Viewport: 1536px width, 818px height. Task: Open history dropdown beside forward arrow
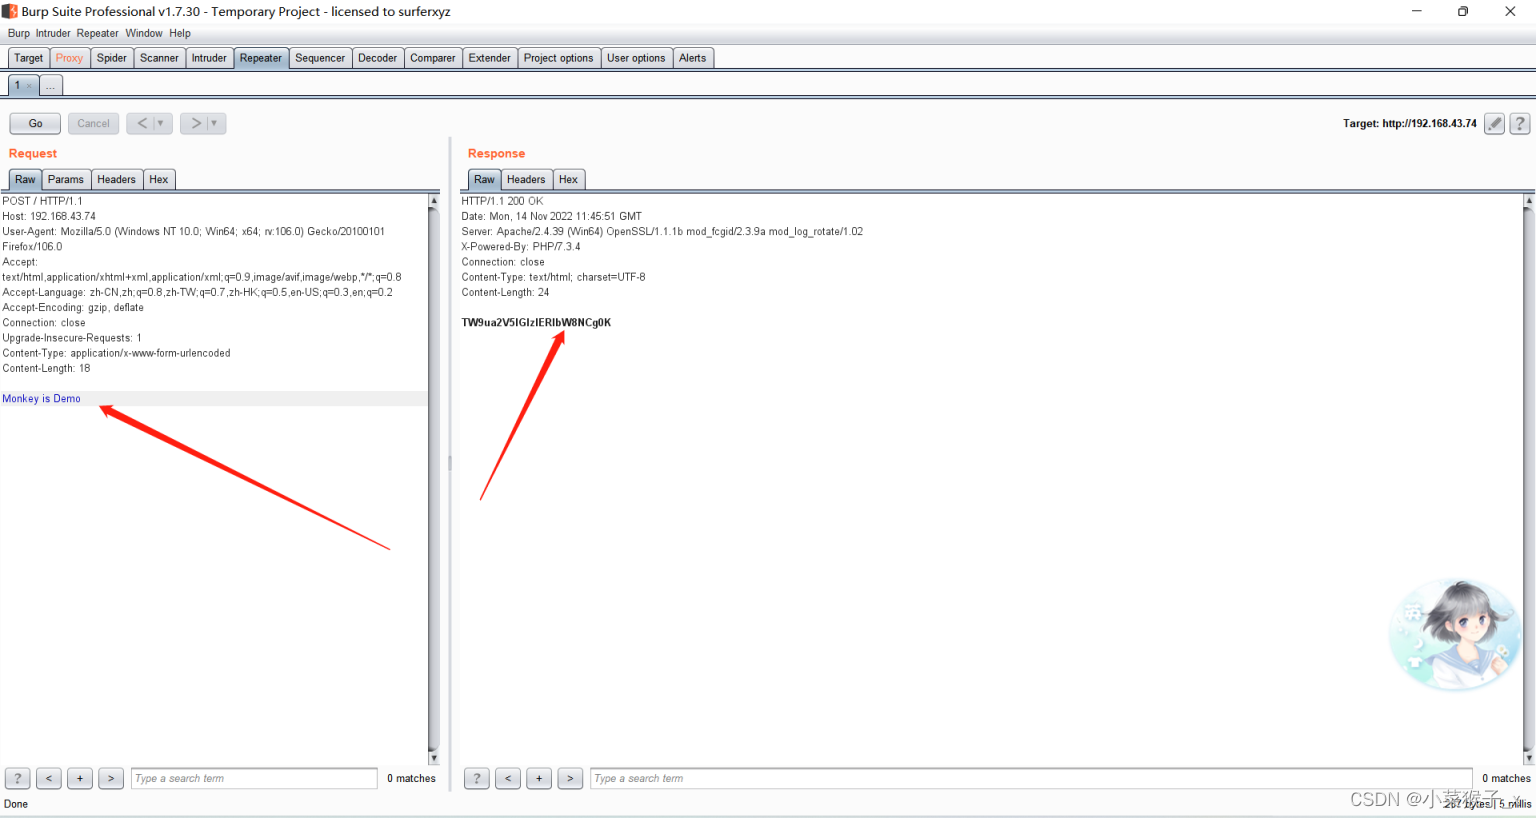click(x=214, y=123)
